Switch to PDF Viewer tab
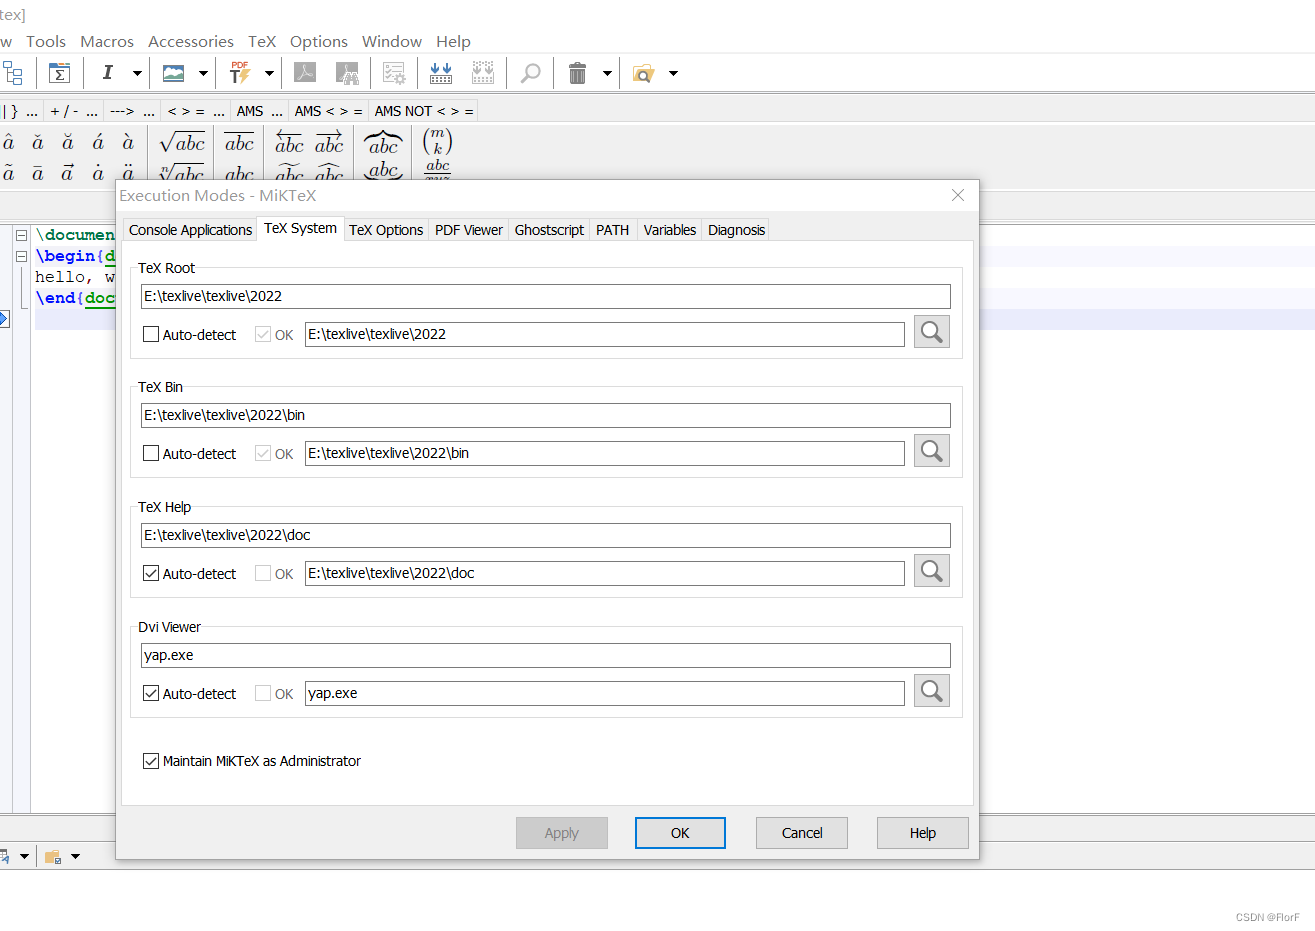This screenshot has height=931, width=1315. [469, 230]
